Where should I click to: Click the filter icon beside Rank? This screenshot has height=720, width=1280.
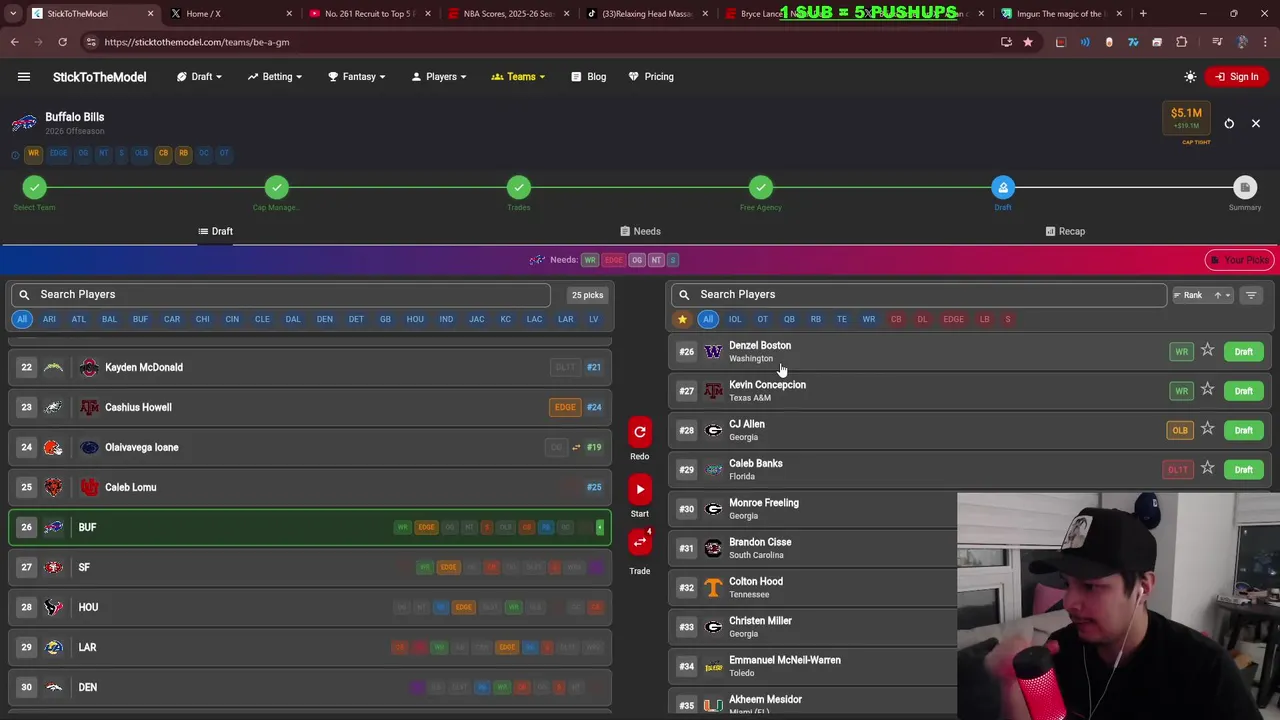1251,295
